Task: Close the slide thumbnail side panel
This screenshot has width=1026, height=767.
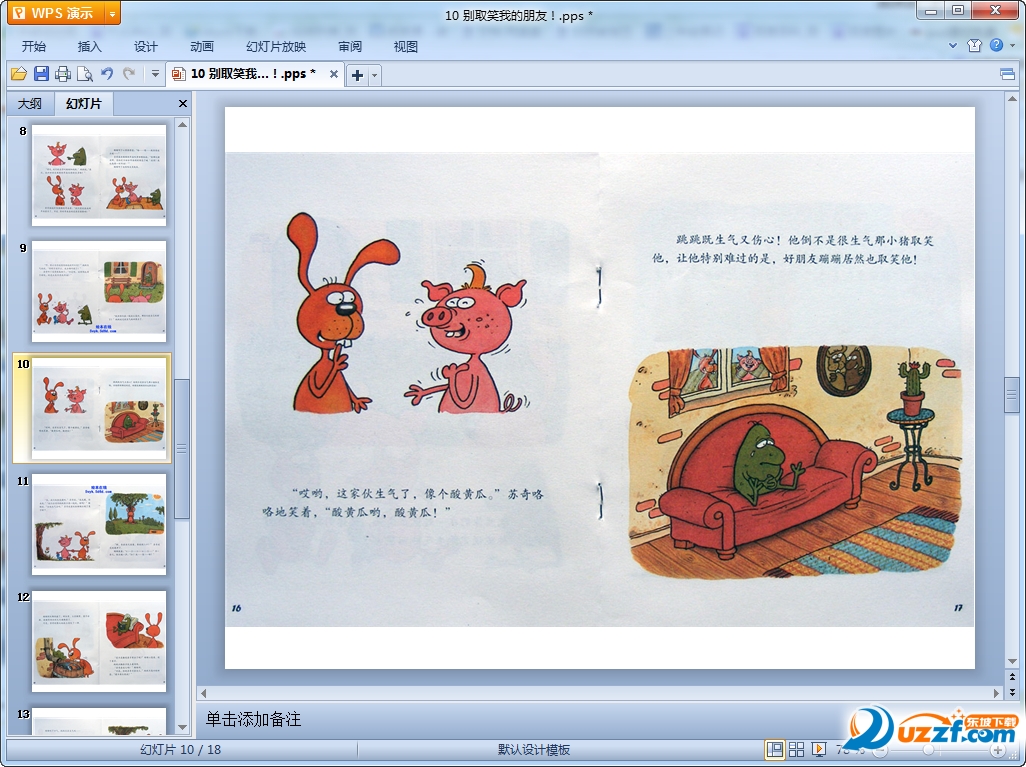Action: (x=183, y=103)
